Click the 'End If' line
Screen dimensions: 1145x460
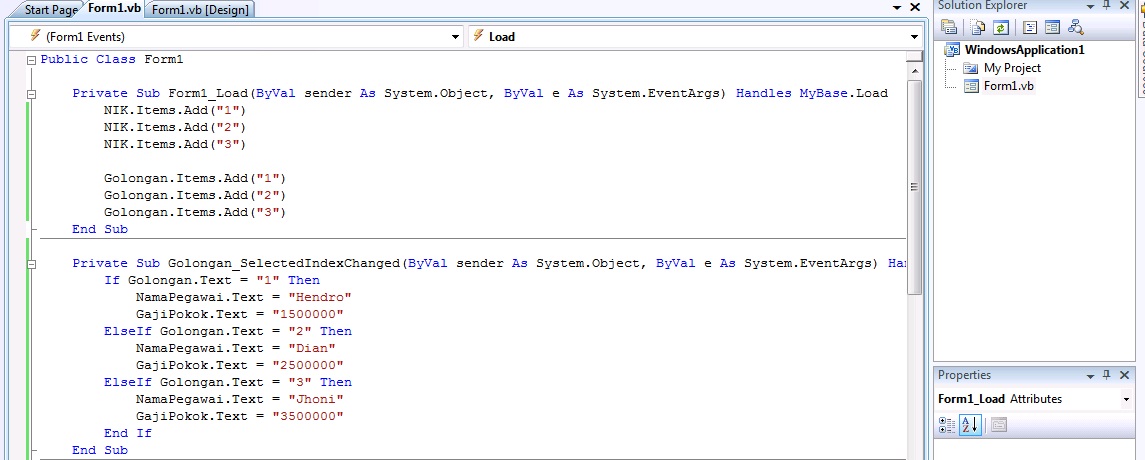point(128,433)
